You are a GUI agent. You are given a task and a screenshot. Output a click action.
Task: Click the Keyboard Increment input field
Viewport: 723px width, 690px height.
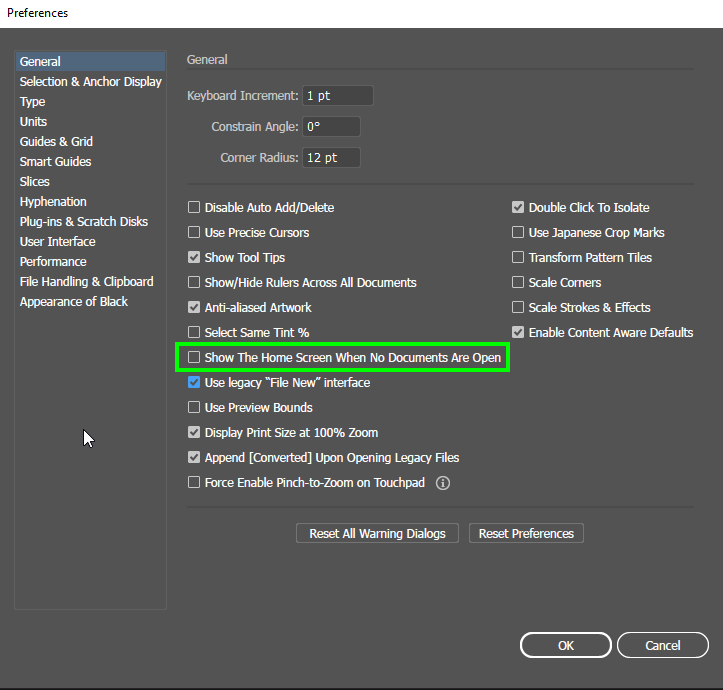pos(338,96)
